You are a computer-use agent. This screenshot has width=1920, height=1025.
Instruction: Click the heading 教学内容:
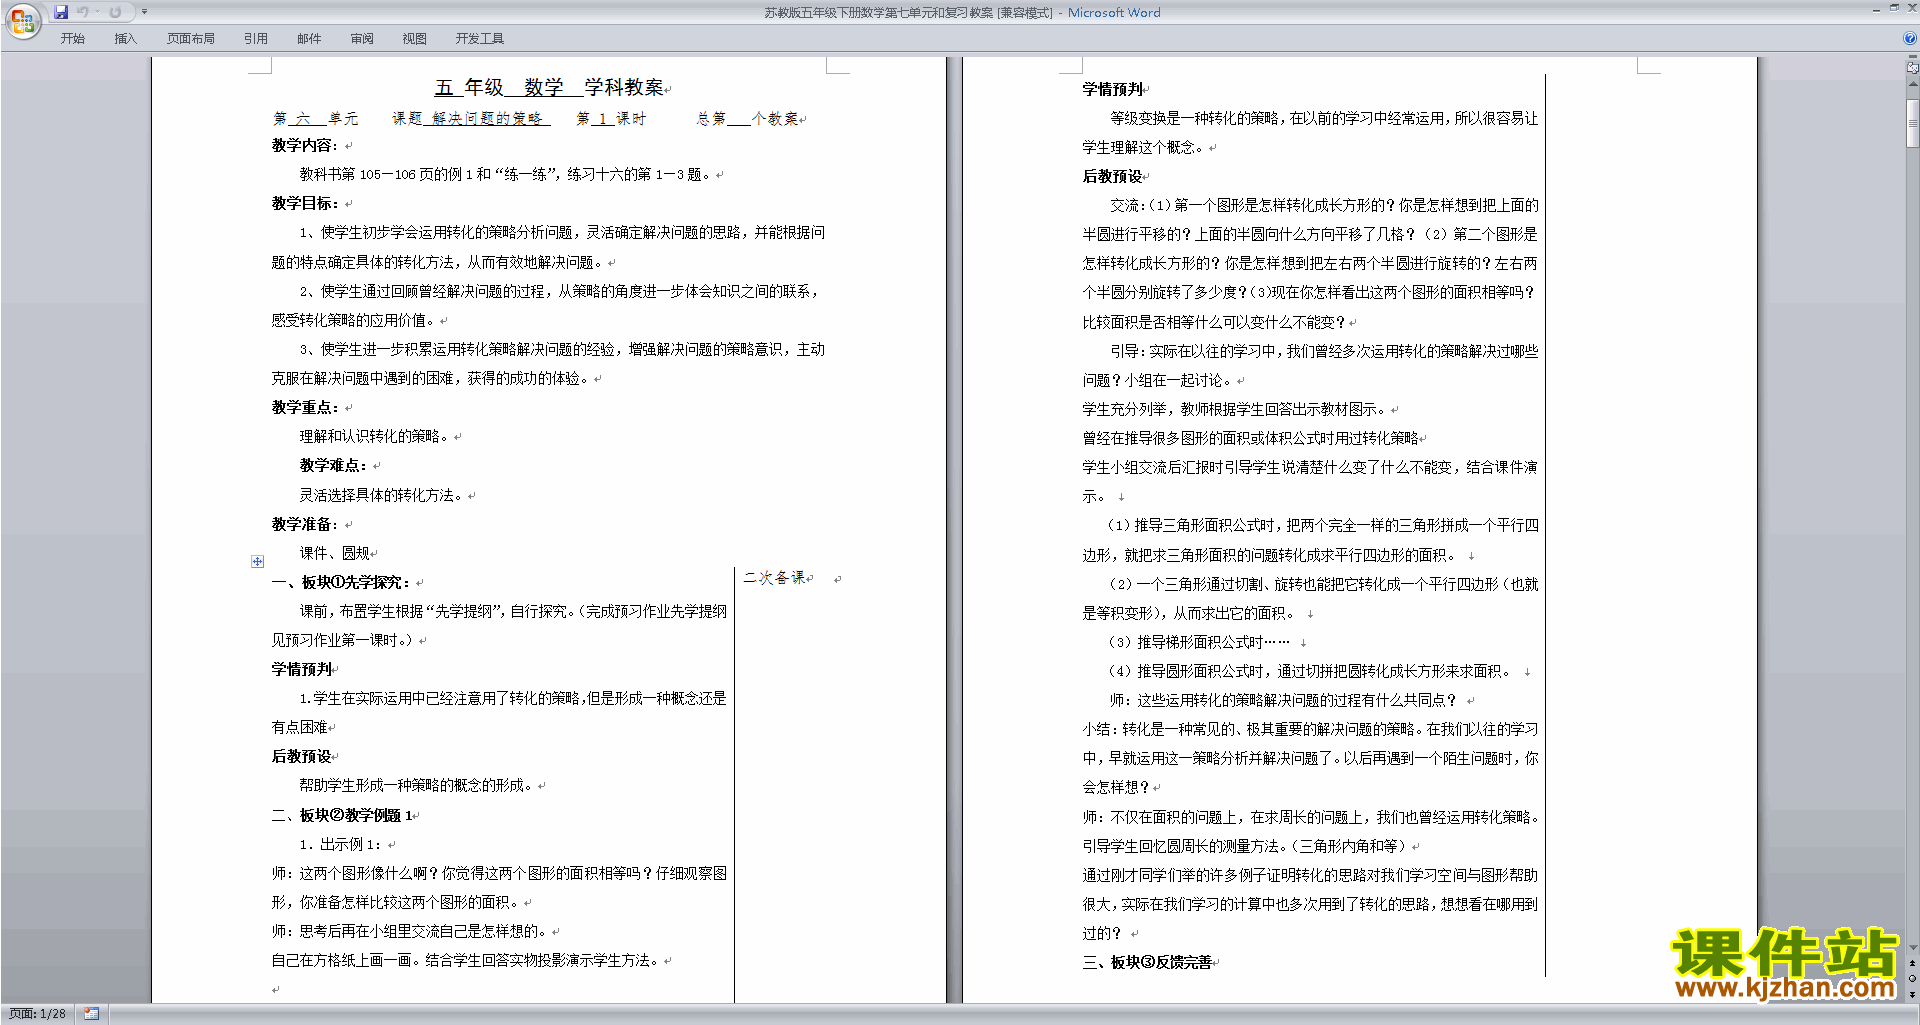[x=304, y=145]
